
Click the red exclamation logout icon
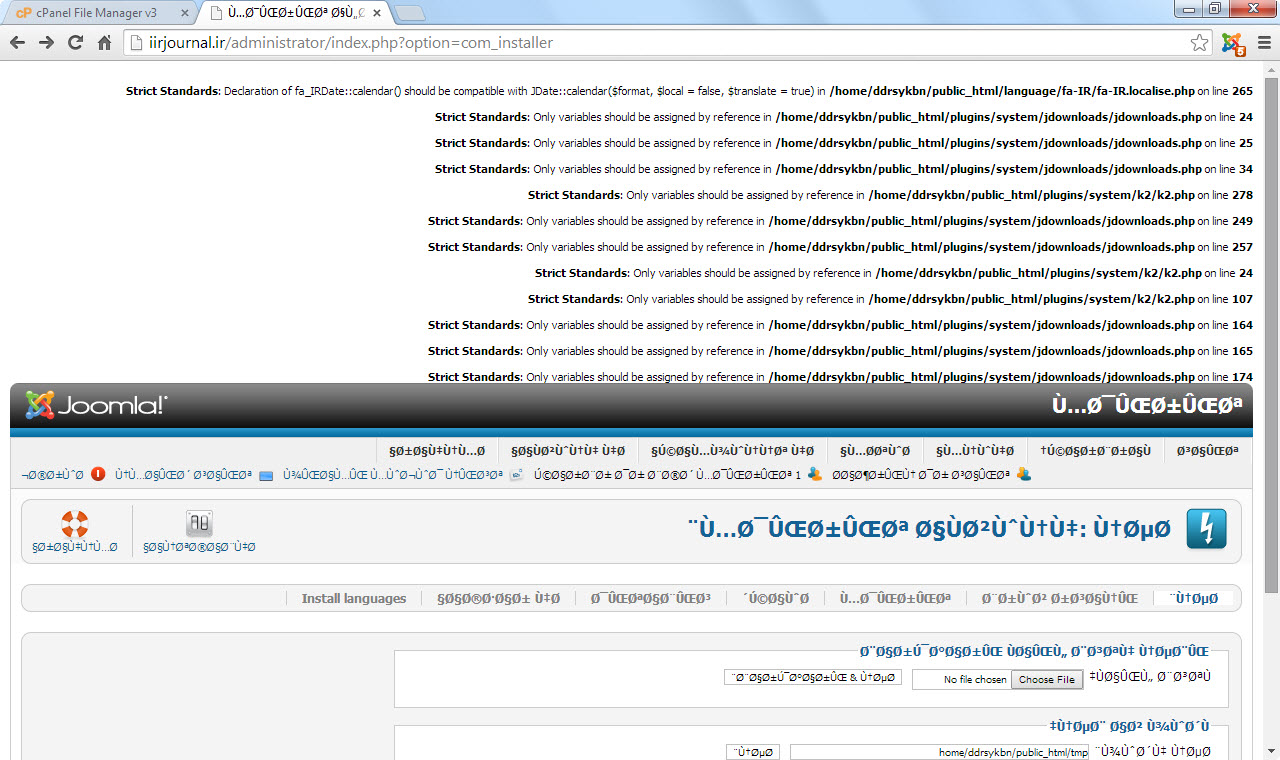(98, 474)
